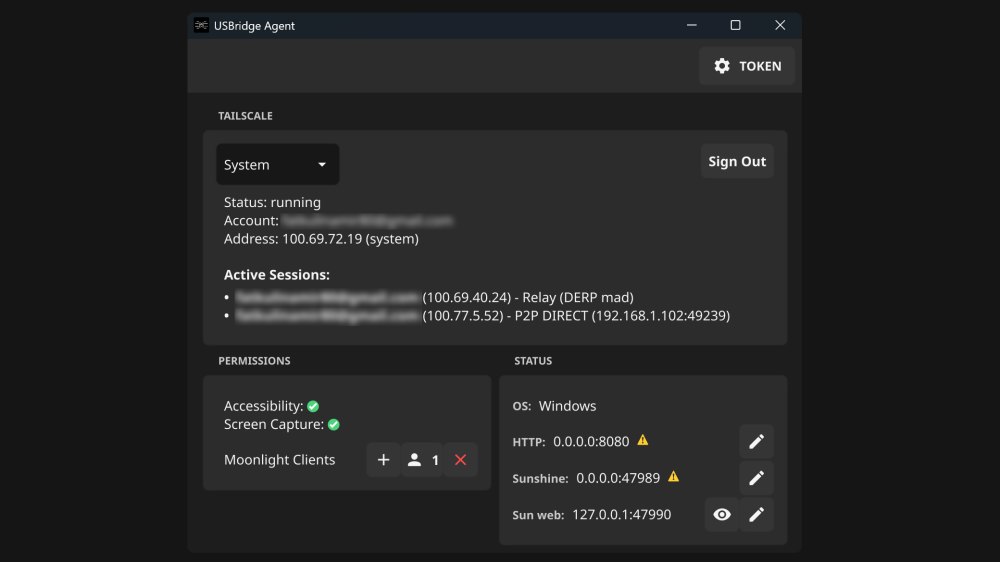Click the Sign Out button
The image size is (1000, 562).
coord(737,161)
